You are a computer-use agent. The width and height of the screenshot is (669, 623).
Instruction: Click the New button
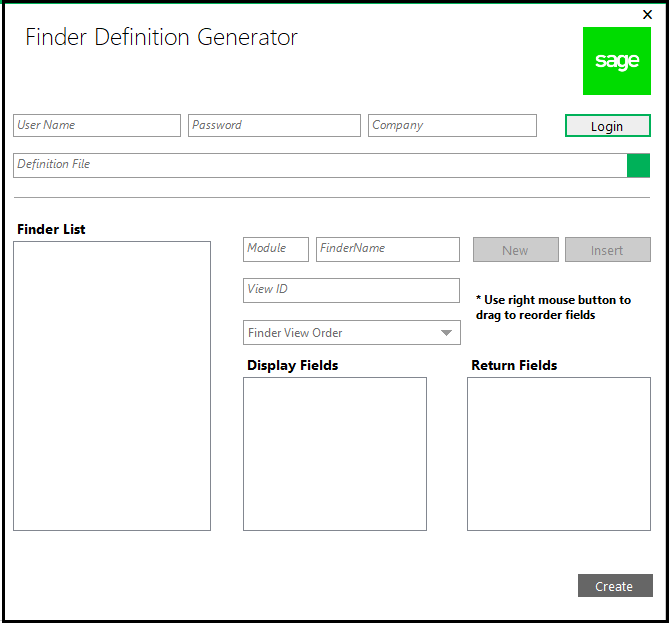coord(515,250)
